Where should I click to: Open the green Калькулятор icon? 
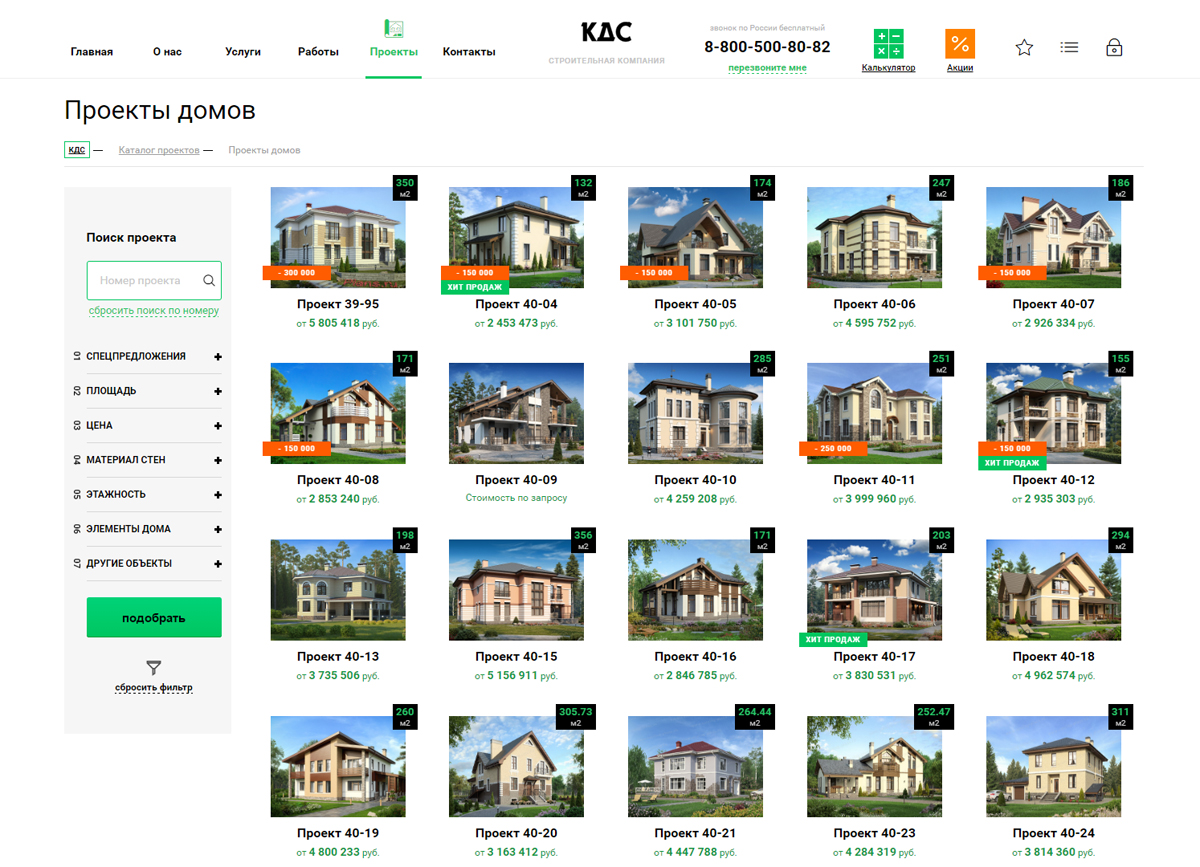pos(888,44)
